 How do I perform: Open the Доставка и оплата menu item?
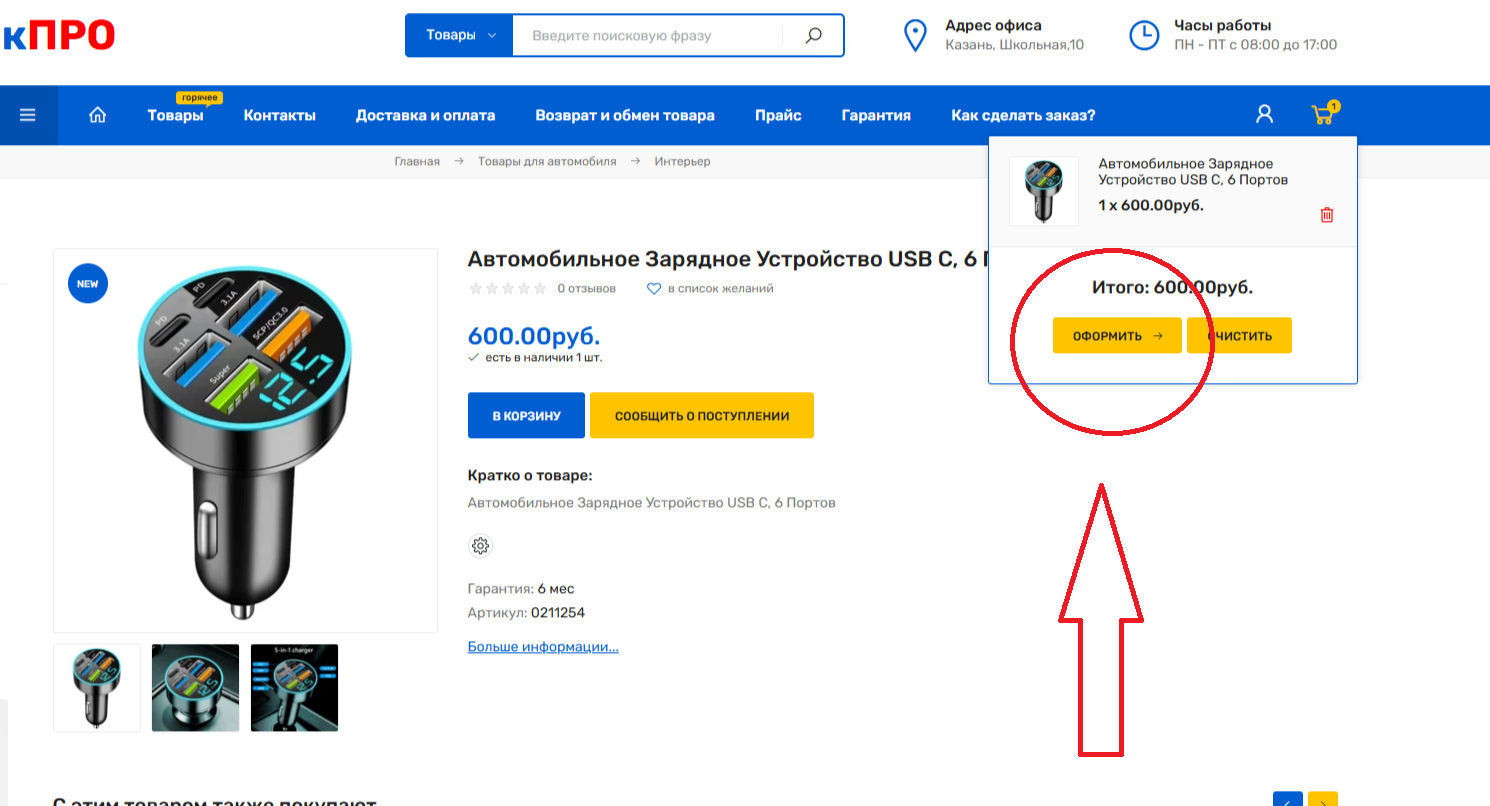[x=425, y=115]
